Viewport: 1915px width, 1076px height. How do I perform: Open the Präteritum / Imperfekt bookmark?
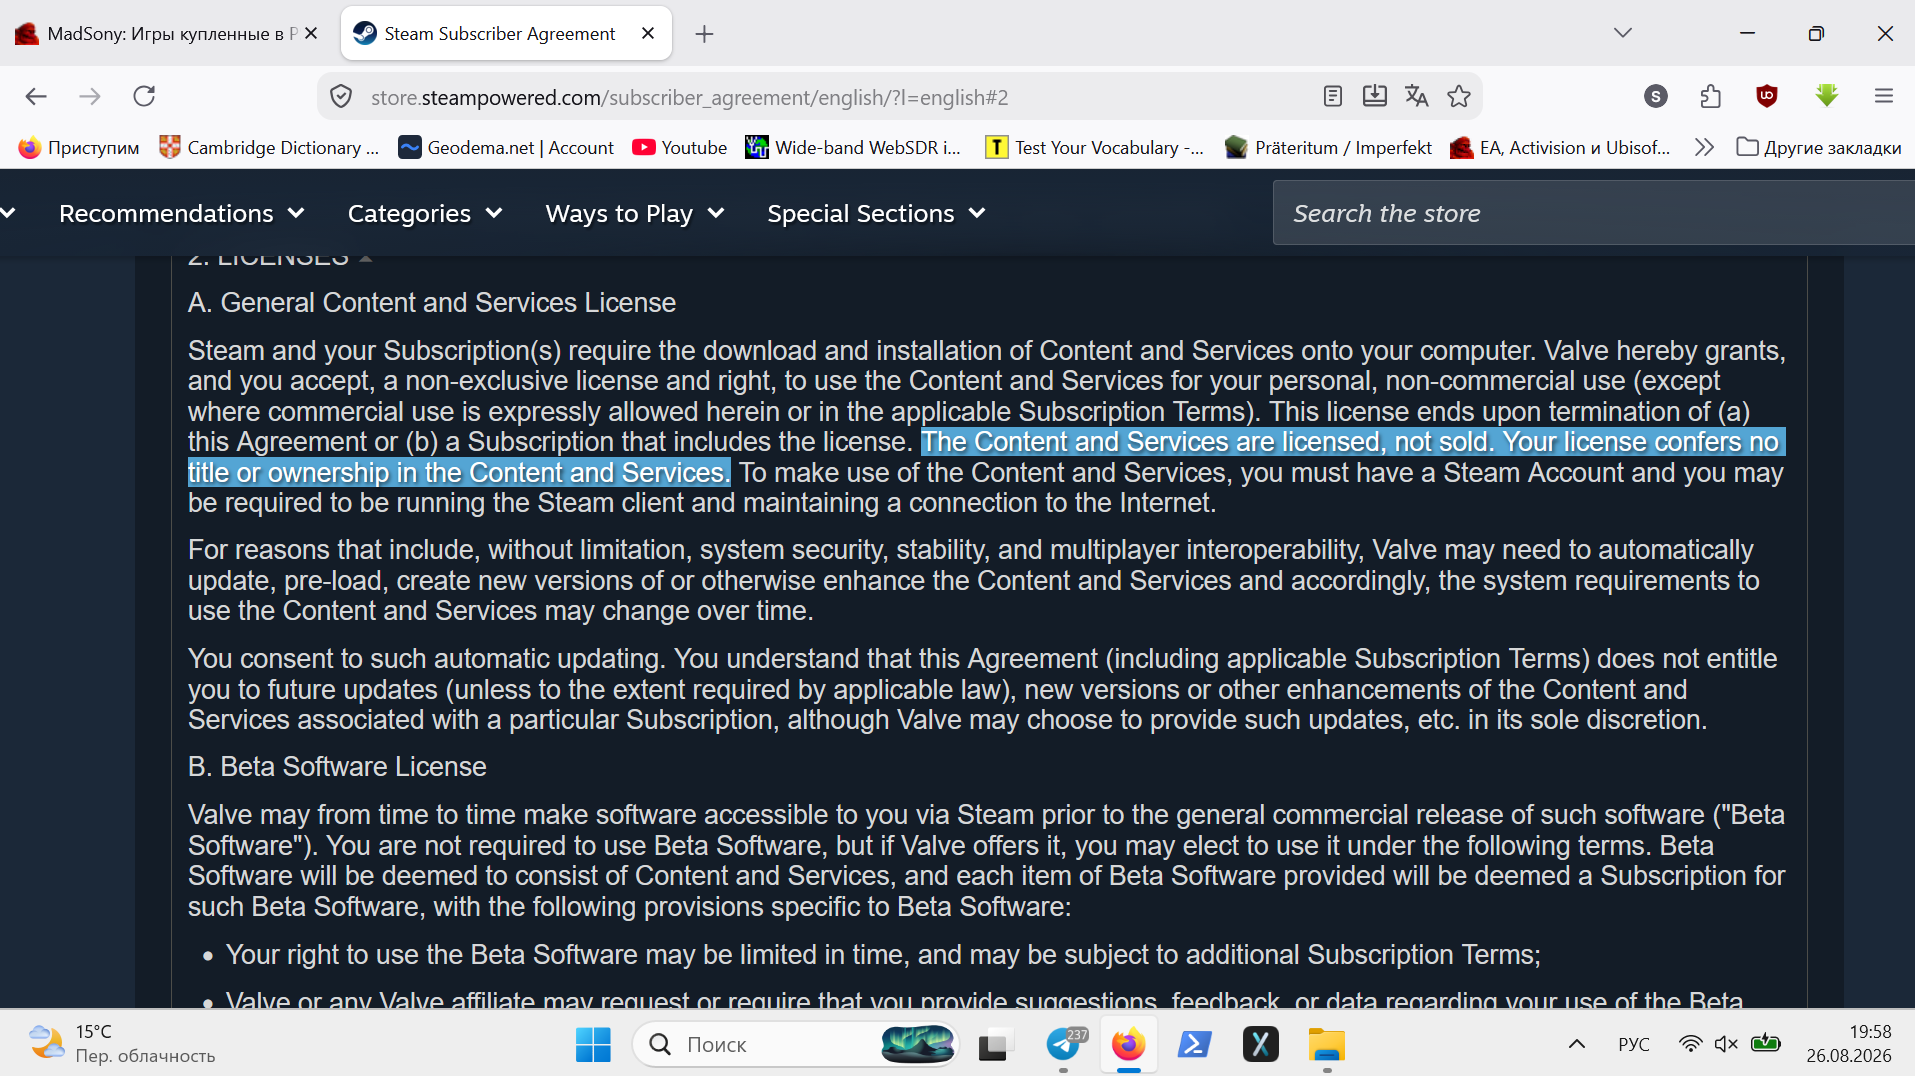1329,147
